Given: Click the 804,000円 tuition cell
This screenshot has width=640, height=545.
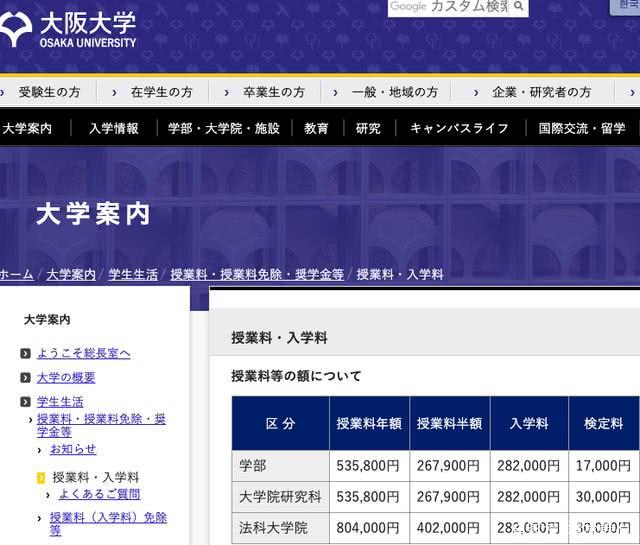Looking at the screenshot, I should tap(368, 528).
